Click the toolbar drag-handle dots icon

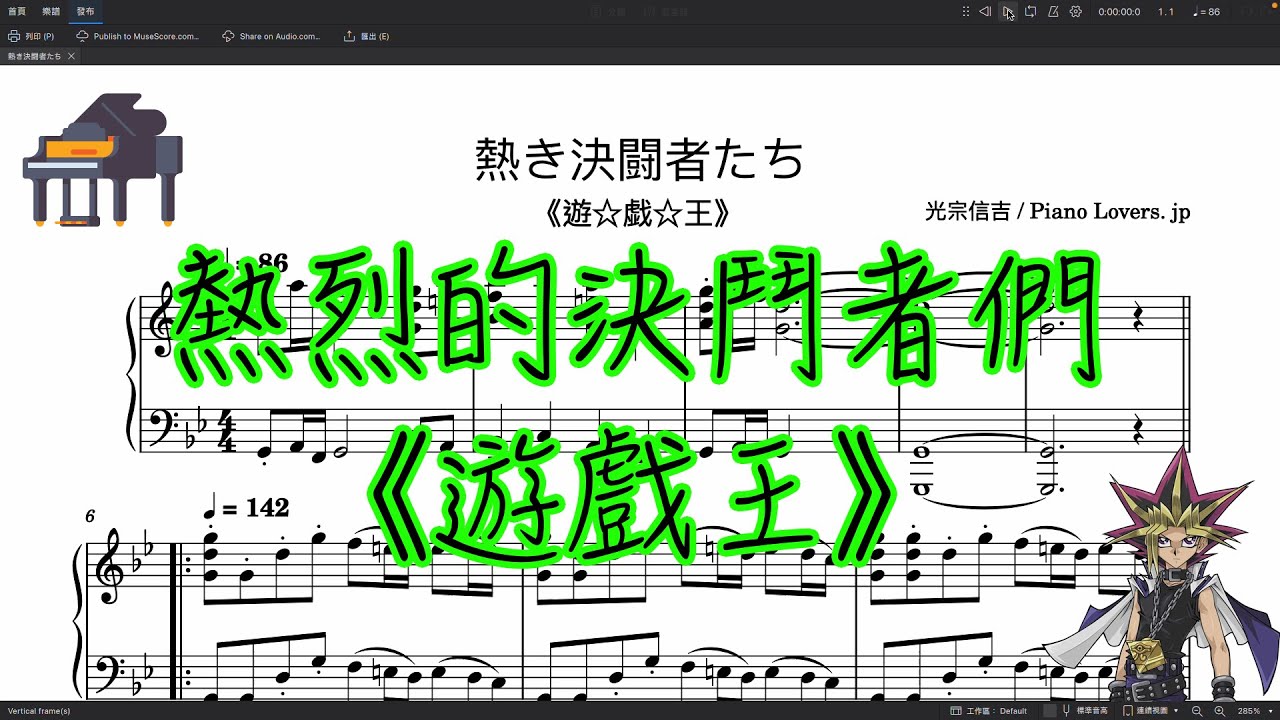click(x=965, y=12)
